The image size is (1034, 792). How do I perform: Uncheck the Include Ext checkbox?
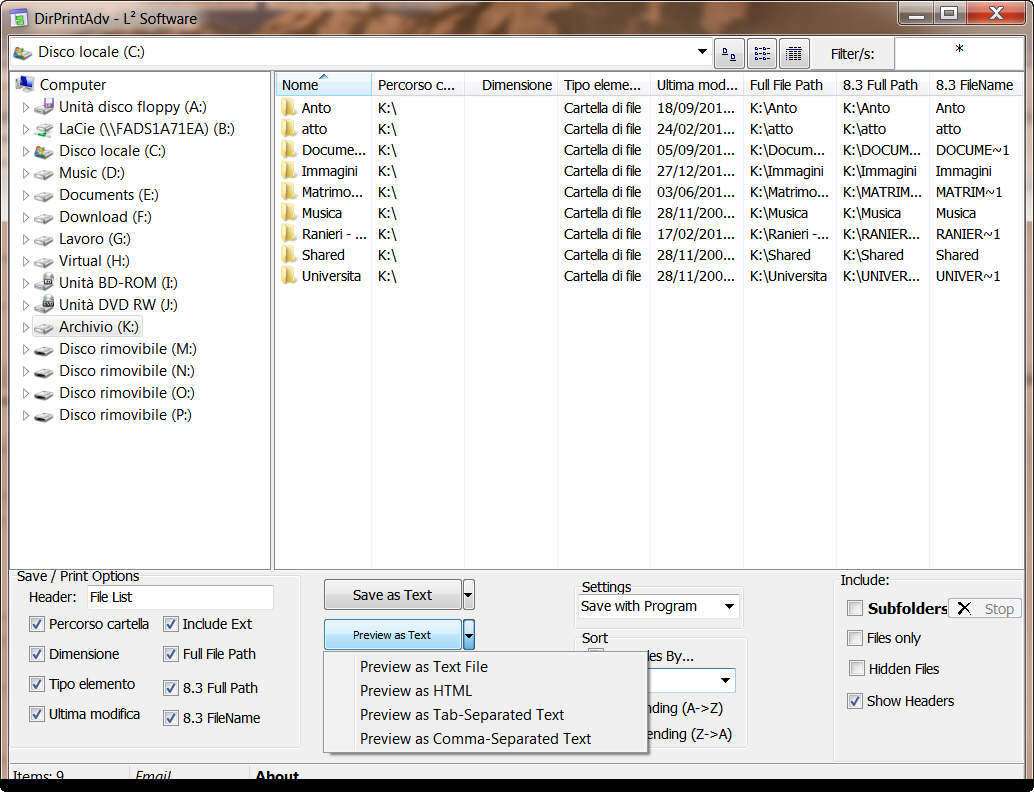coord(171,624)
